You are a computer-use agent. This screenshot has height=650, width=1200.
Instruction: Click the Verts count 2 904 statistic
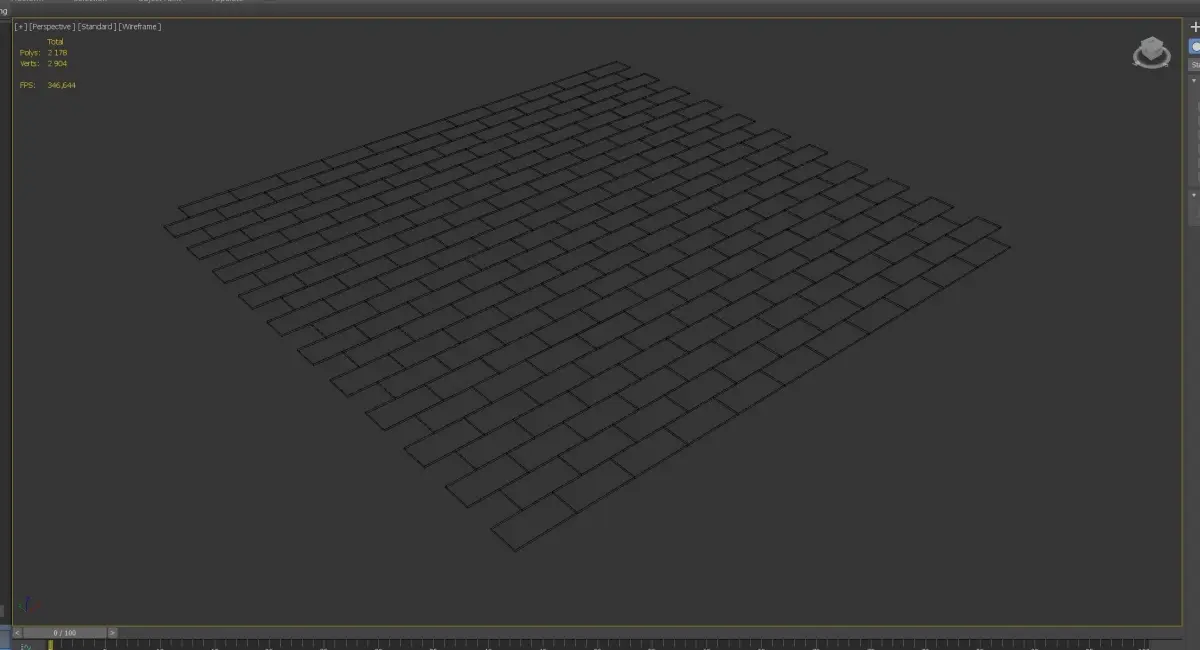click(44, 63)
